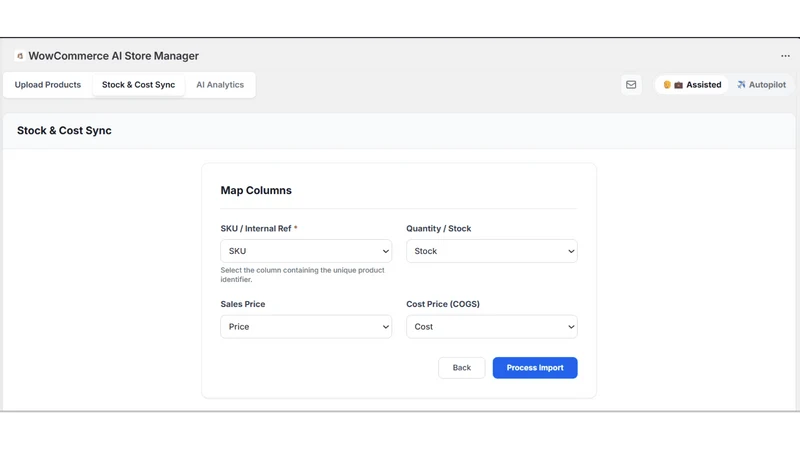Click the unique product identifier help text
Image resolution: width=800 pixels, height=450 pixels.
(303, 274)
